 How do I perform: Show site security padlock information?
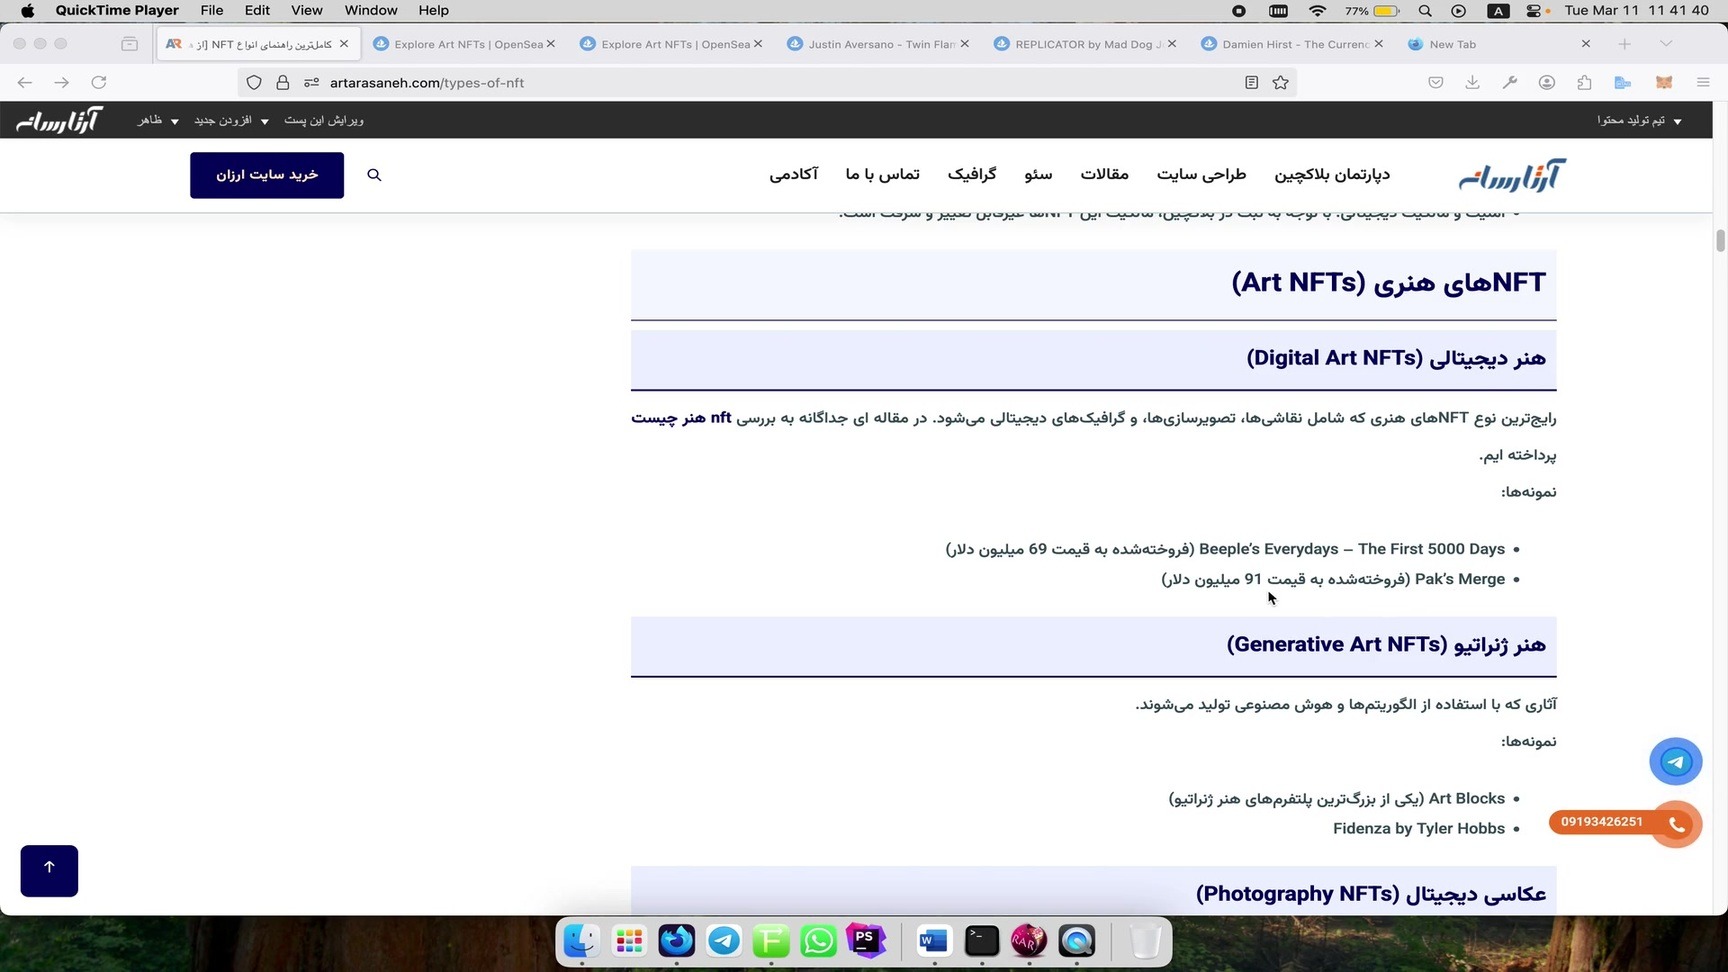283,83
